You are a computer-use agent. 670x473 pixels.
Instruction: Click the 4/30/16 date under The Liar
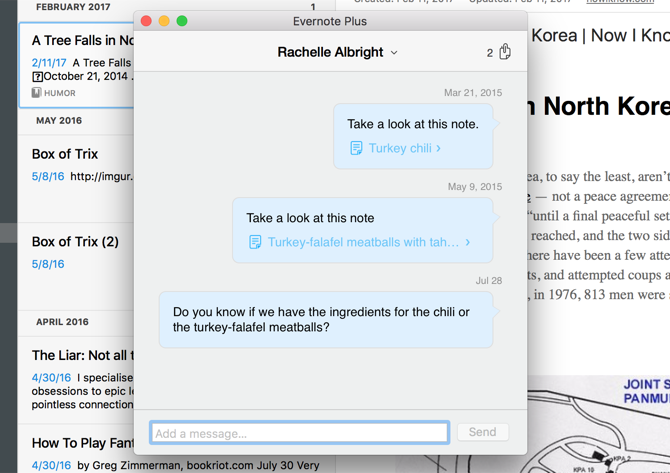coord(51,378)
